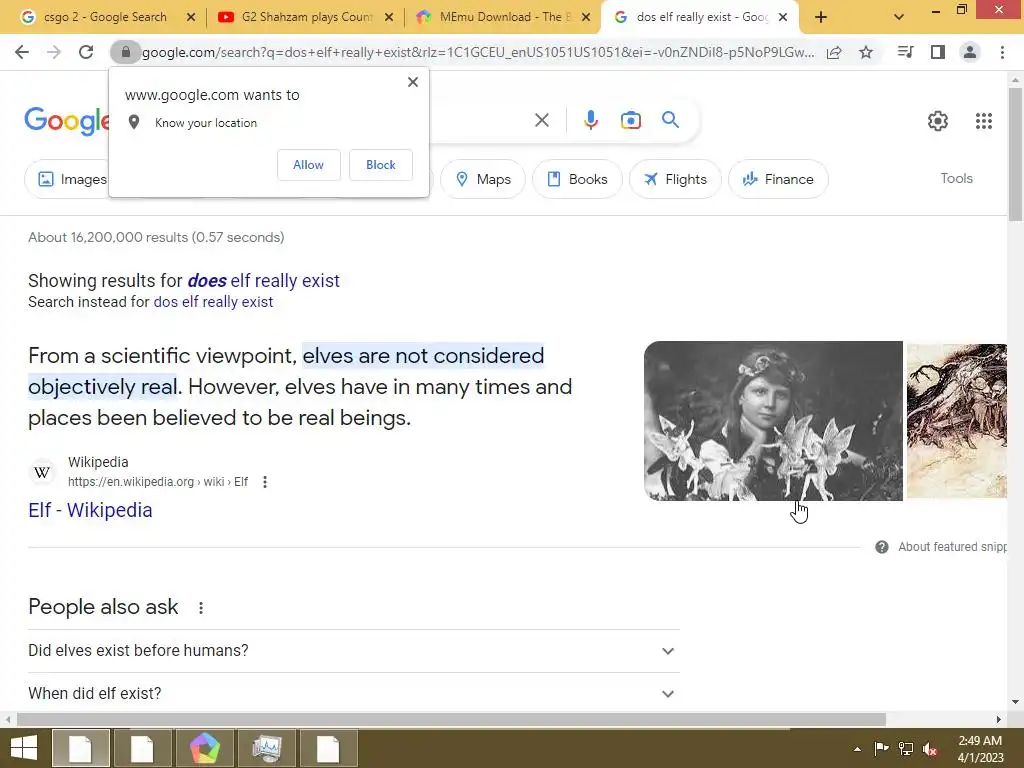Open the colorful pentagon app in taskbar

click(x=204, y=748)
